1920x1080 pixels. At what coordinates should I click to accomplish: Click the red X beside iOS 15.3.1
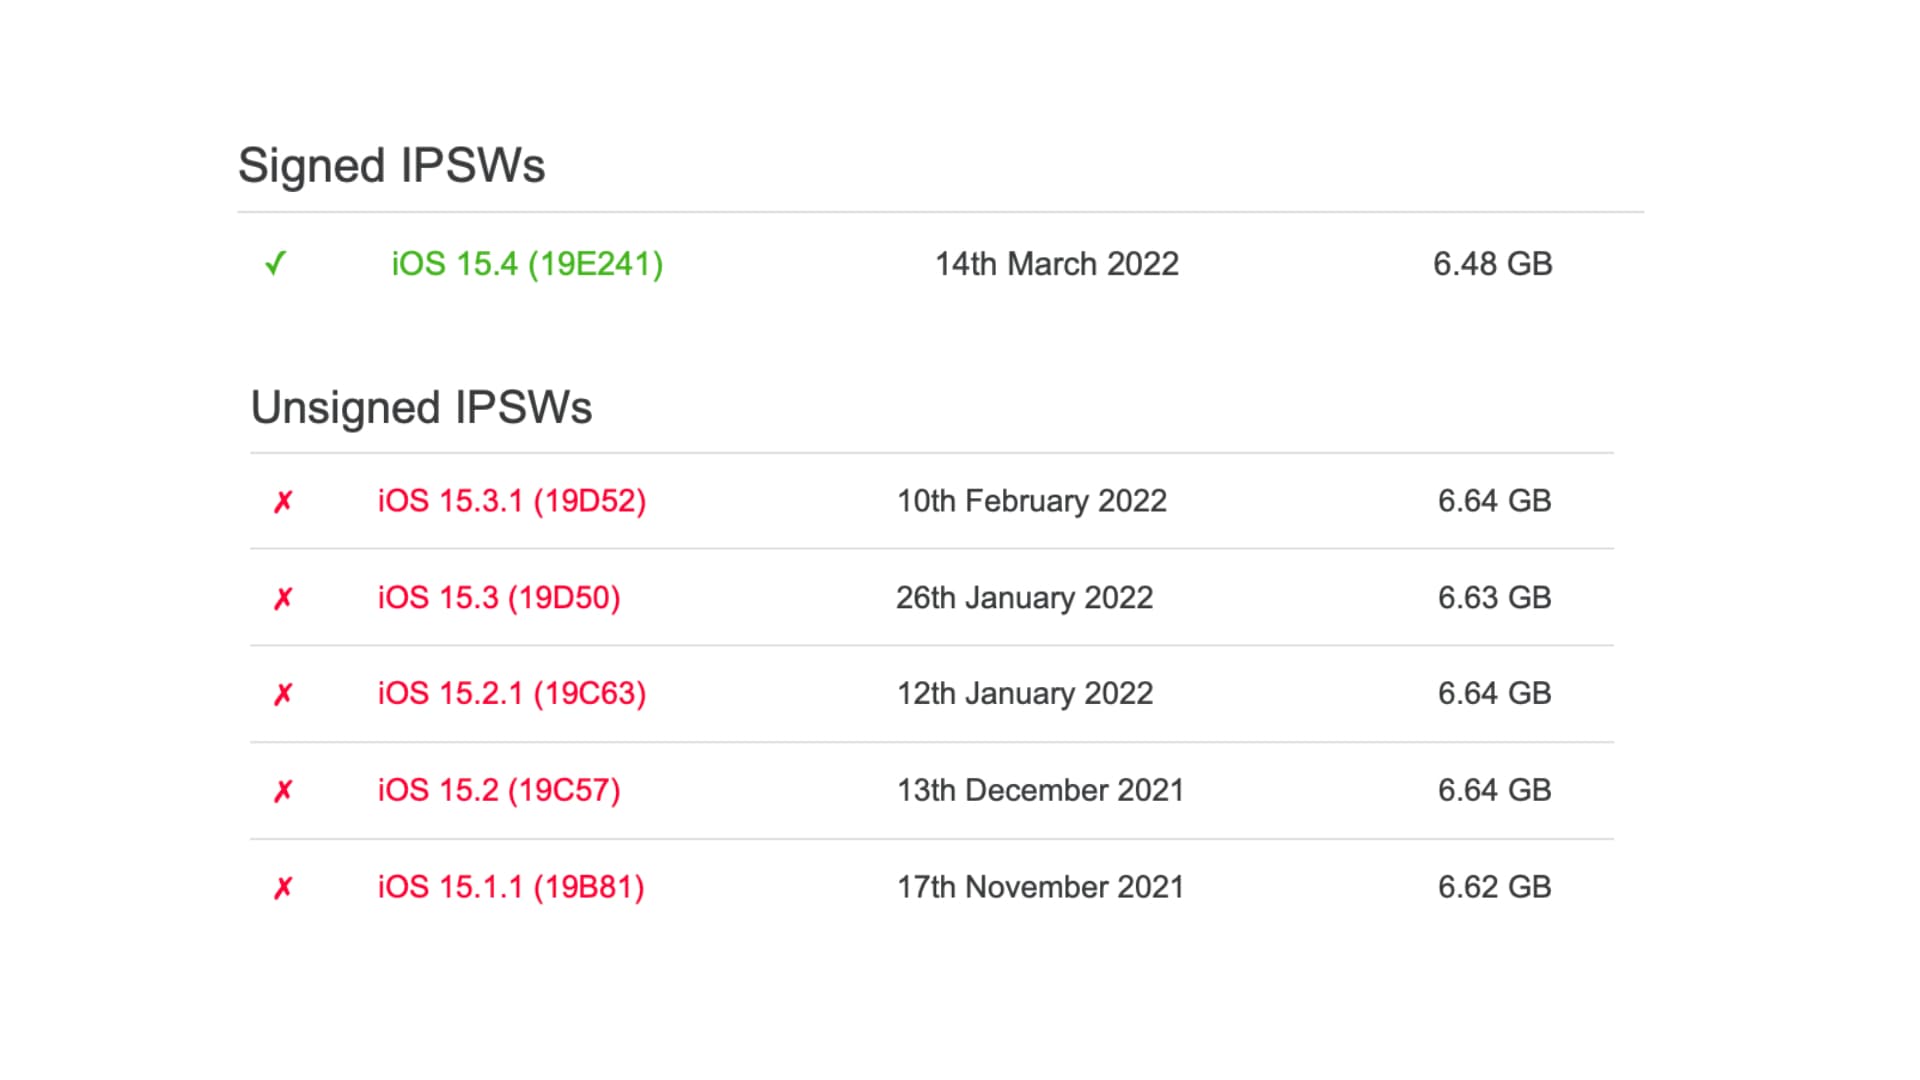point(283,501)
